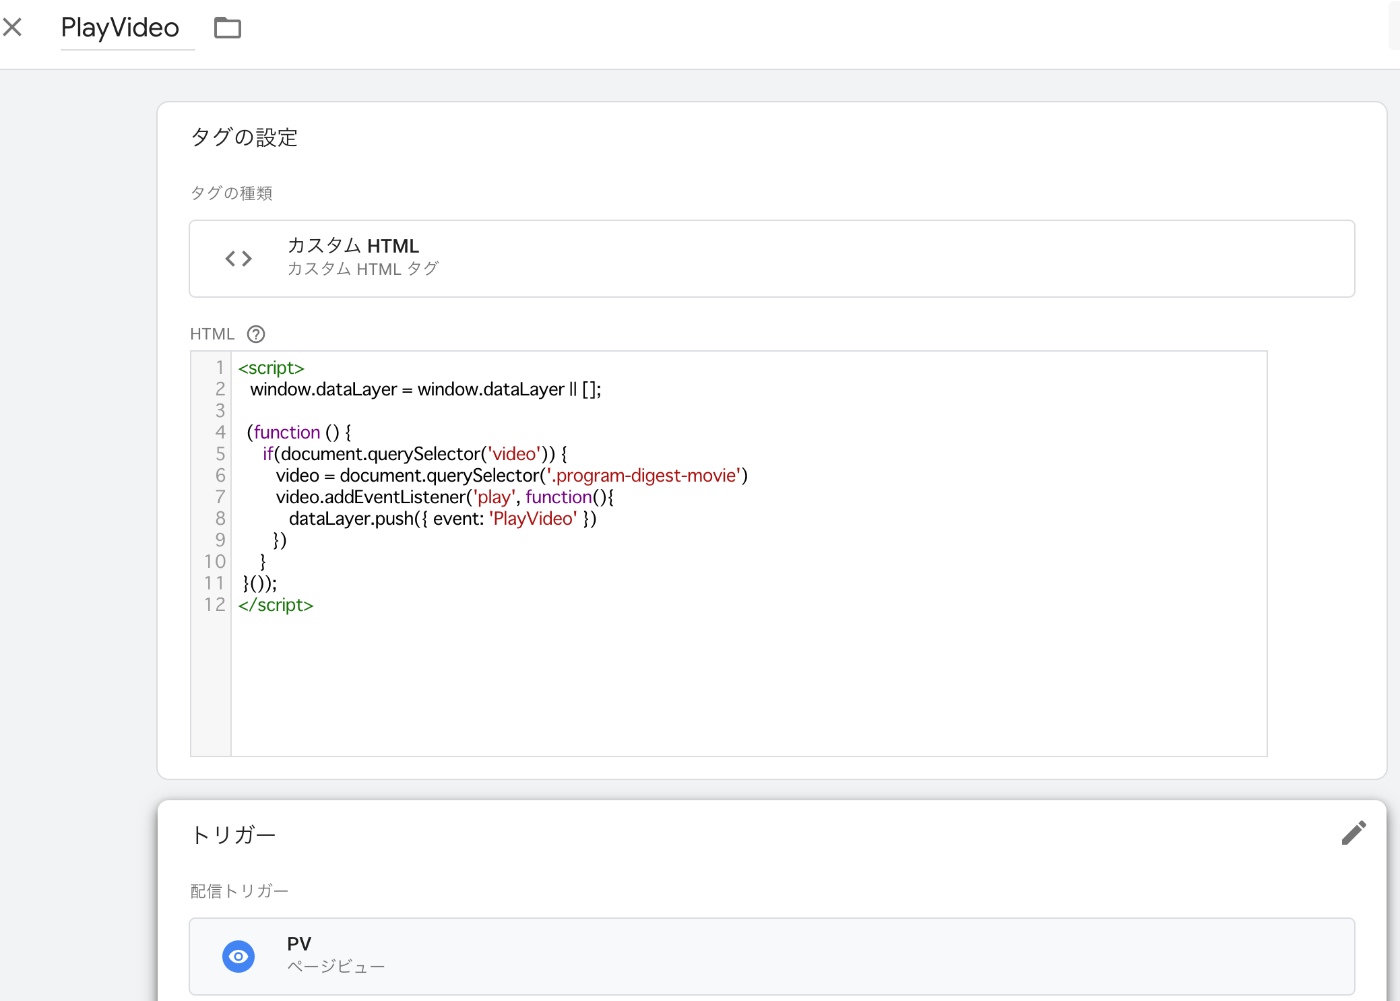This screenshot has width=1400, height=1001.
Task: Click the if(document.querySelector('video')) line
Action: point(415,454)
